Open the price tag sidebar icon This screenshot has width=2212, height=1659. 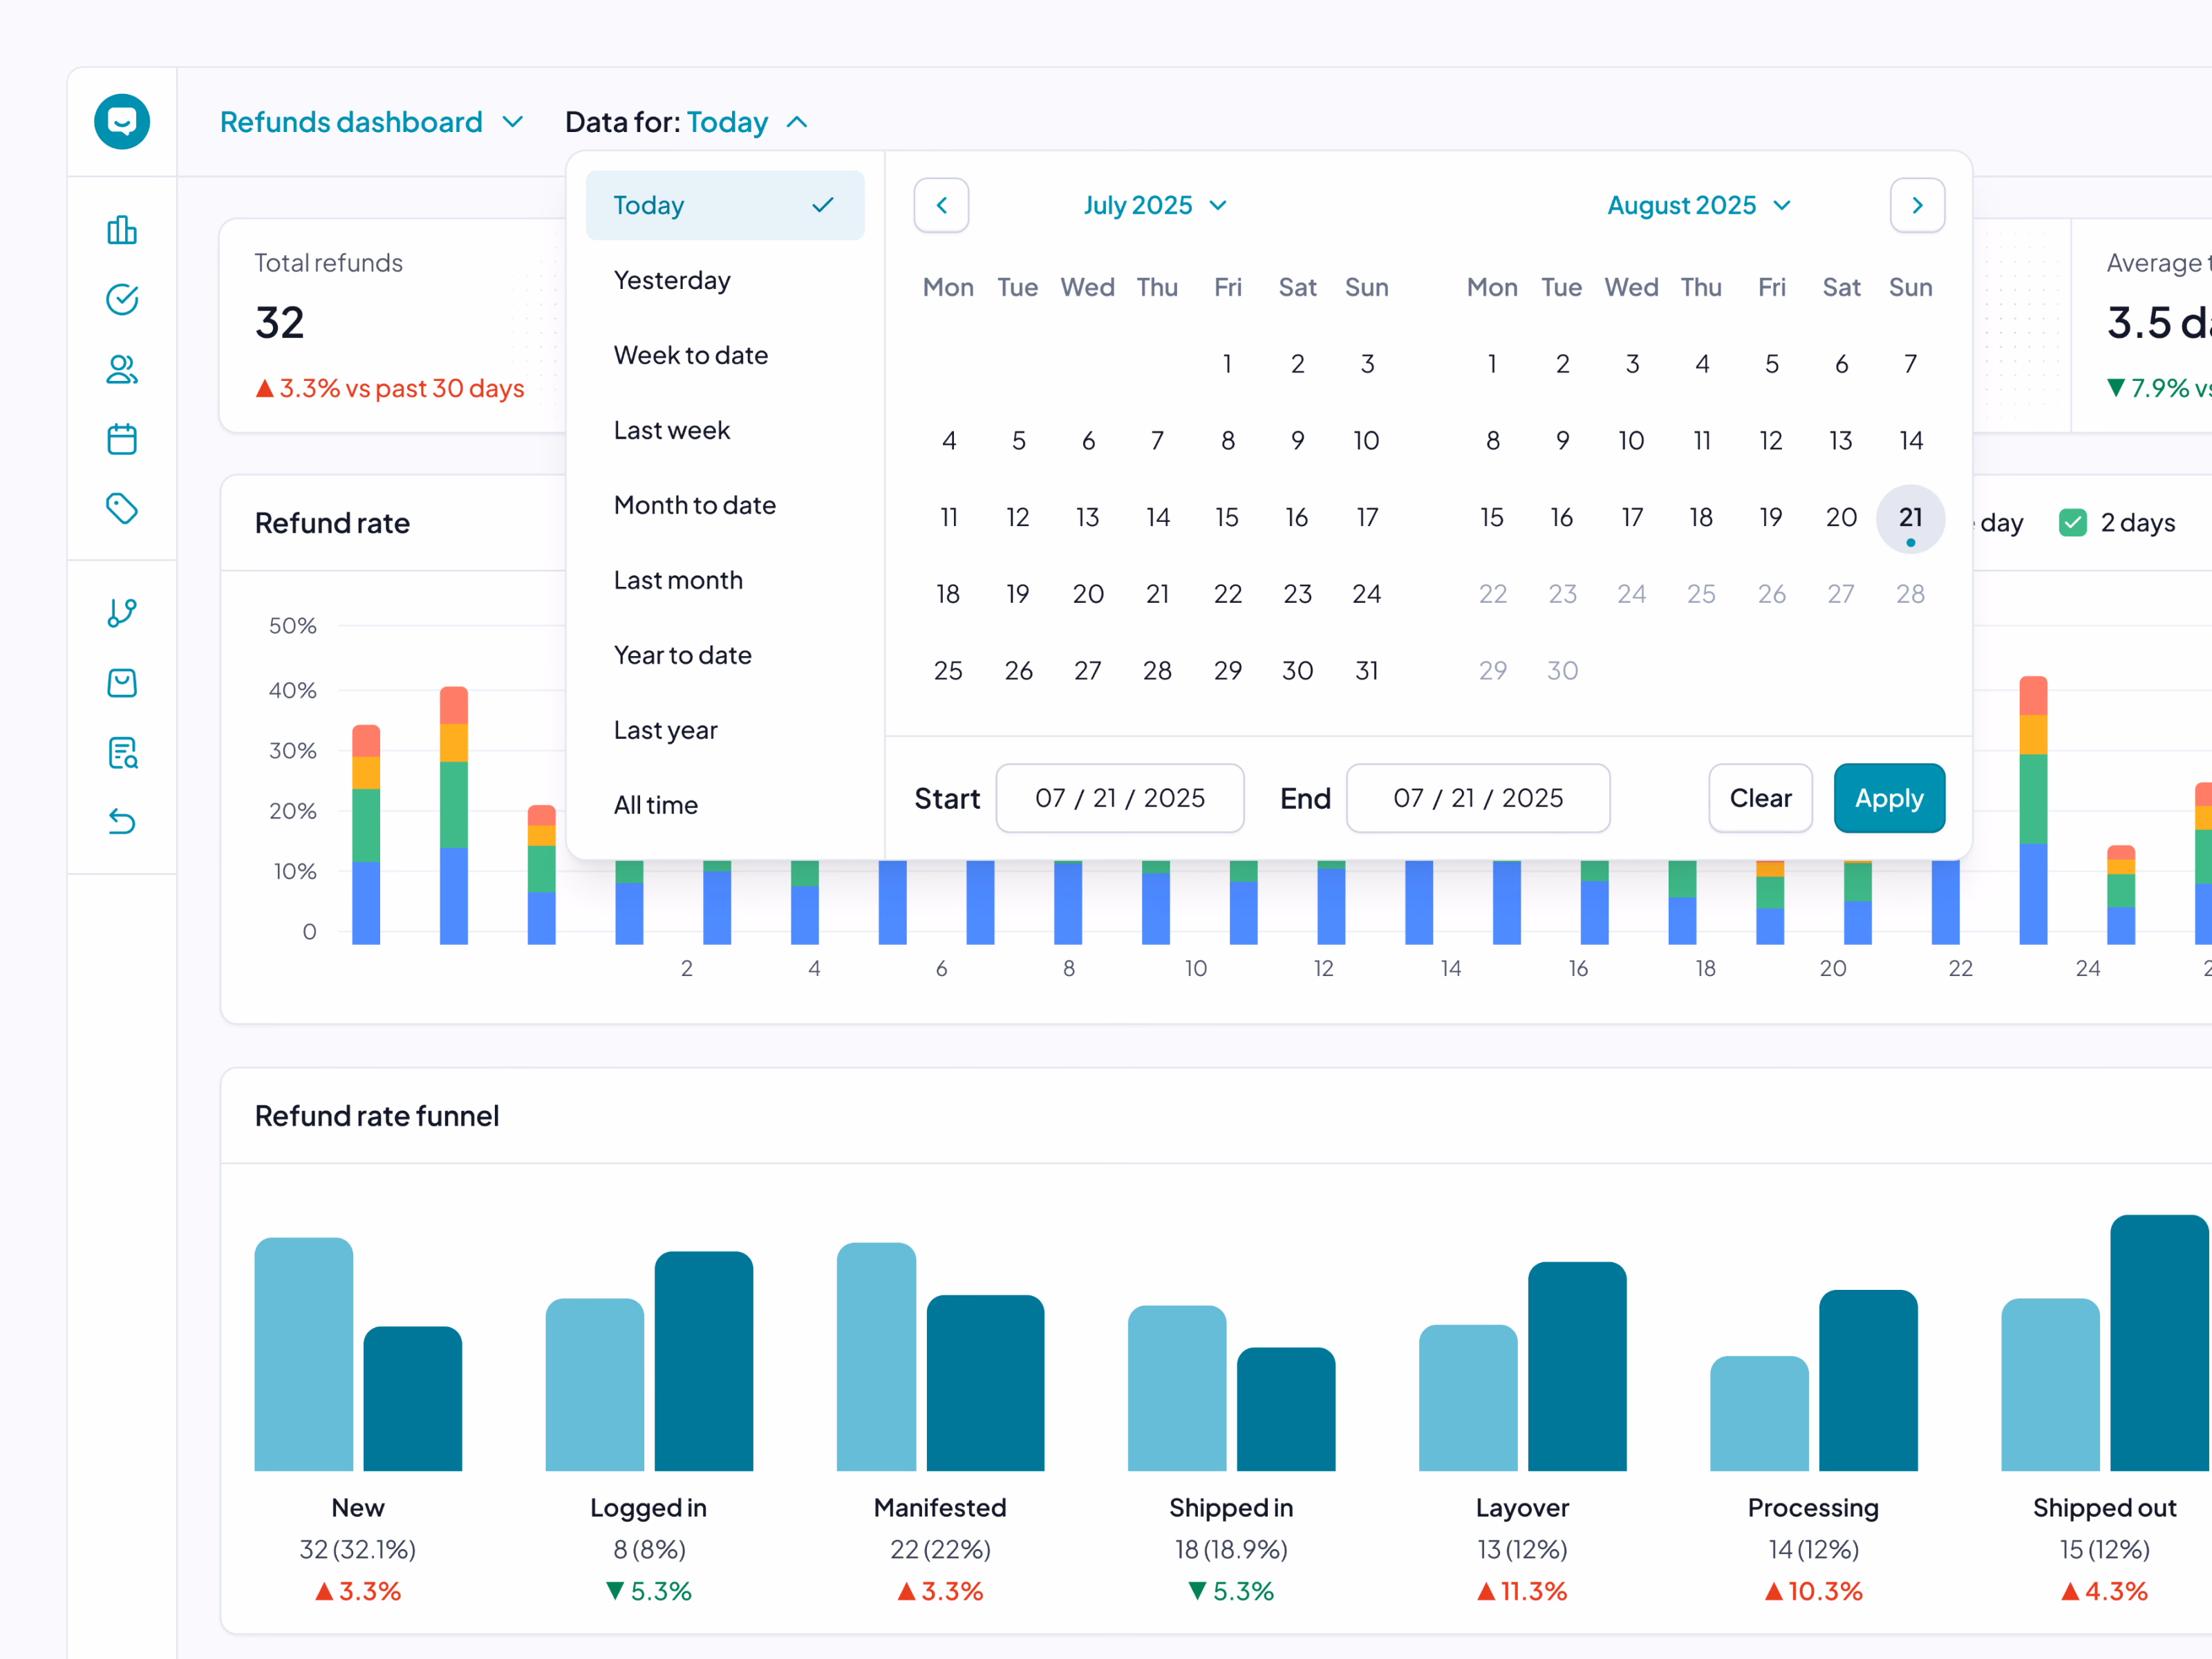click(122, 508)
